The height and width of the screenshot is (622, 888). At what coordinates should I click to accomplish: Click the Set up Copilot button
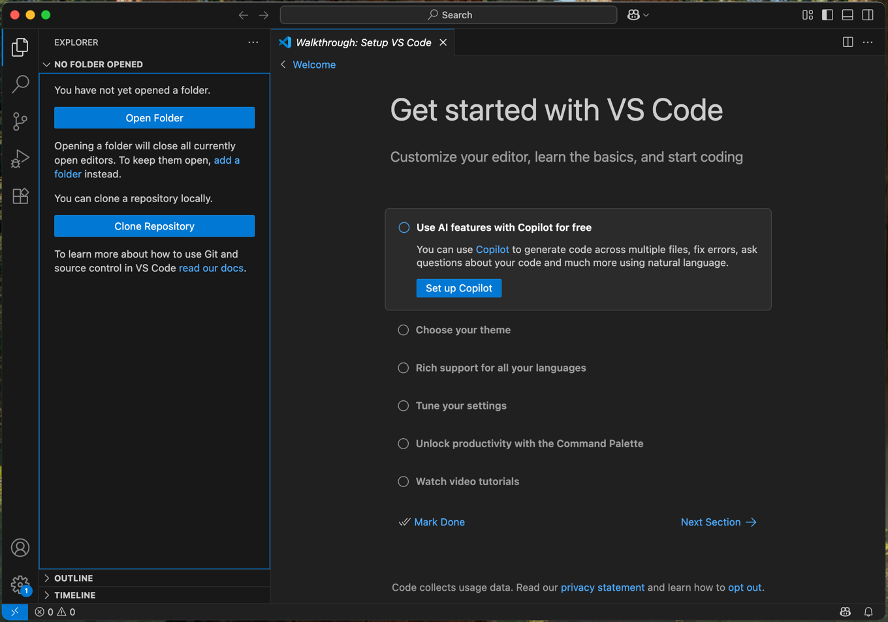(x=459, y=288)
